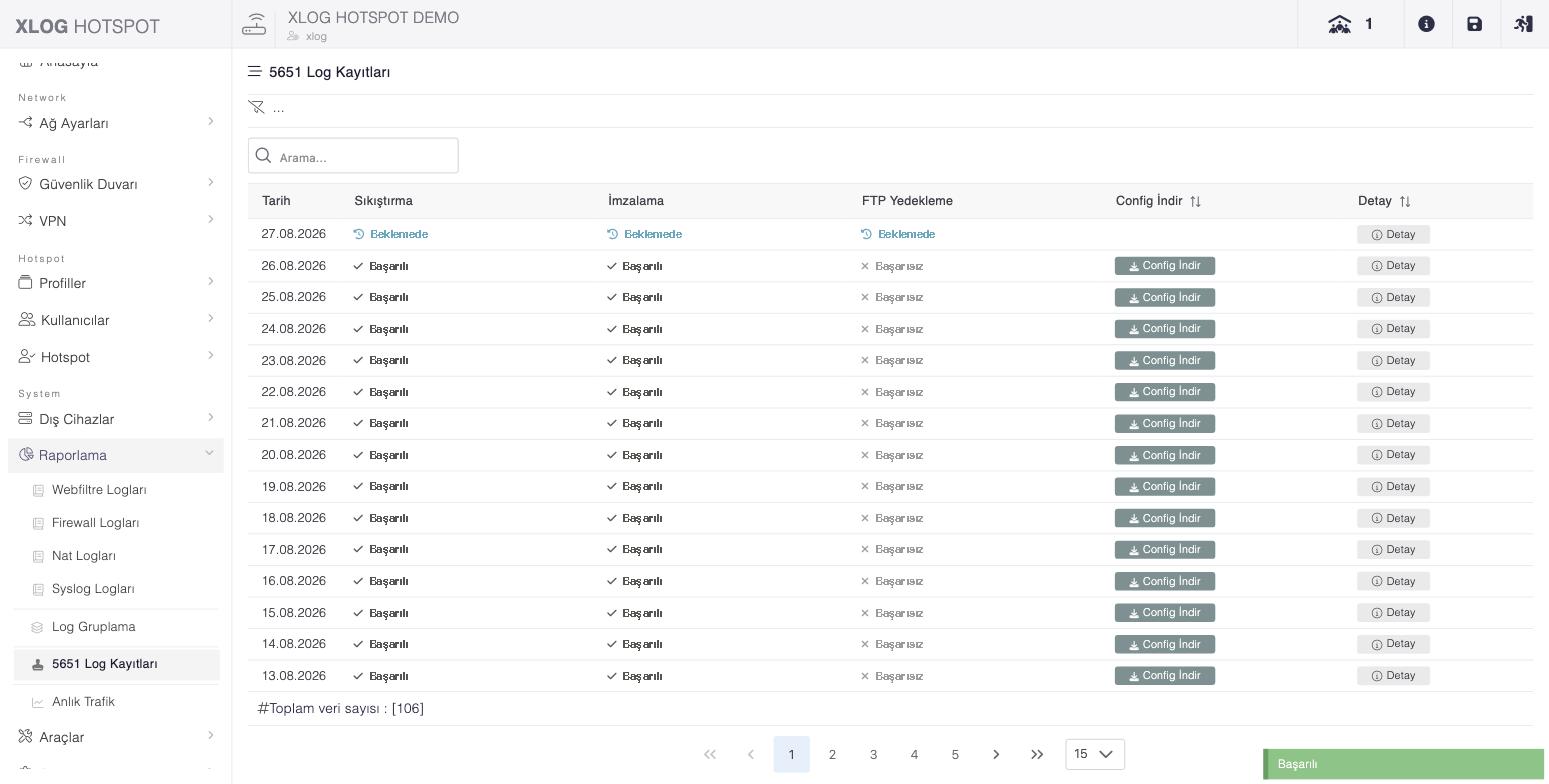
Task: Click the Raporlama pie chart icon
Action: [26, 455]
